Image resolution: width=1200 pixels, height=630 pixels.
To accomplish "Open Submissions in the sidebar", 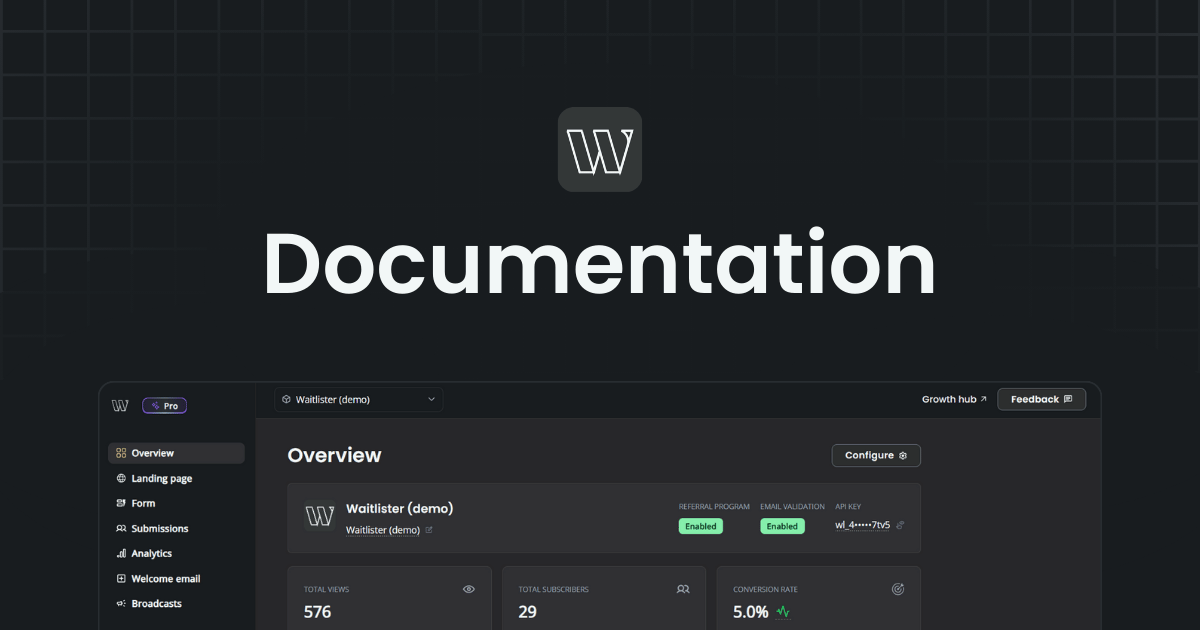I will 176,528.
